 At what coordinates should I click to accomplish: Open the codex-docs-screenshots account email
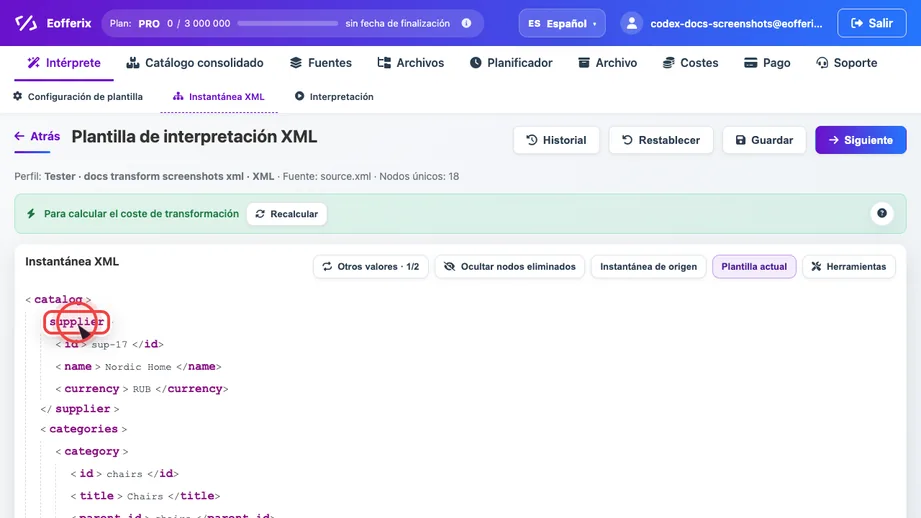(736, 23)
